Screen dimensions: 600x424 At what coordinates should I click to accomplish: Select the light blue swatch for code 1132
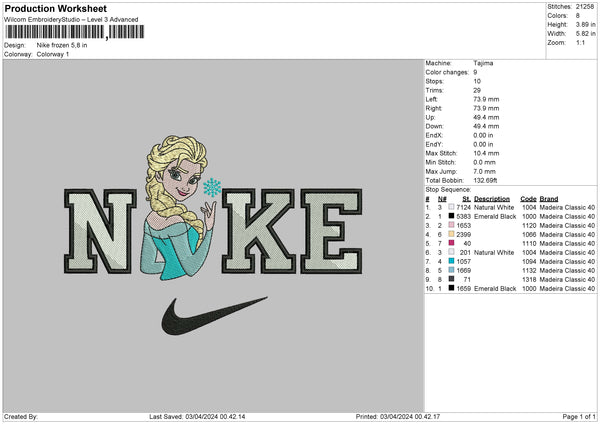point(451,270)
